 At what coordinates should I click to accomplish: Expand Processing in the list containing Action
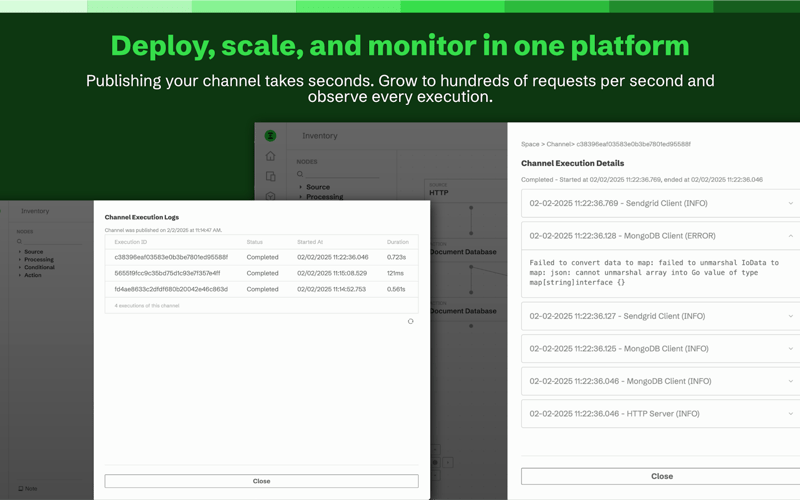click(38, 259)
